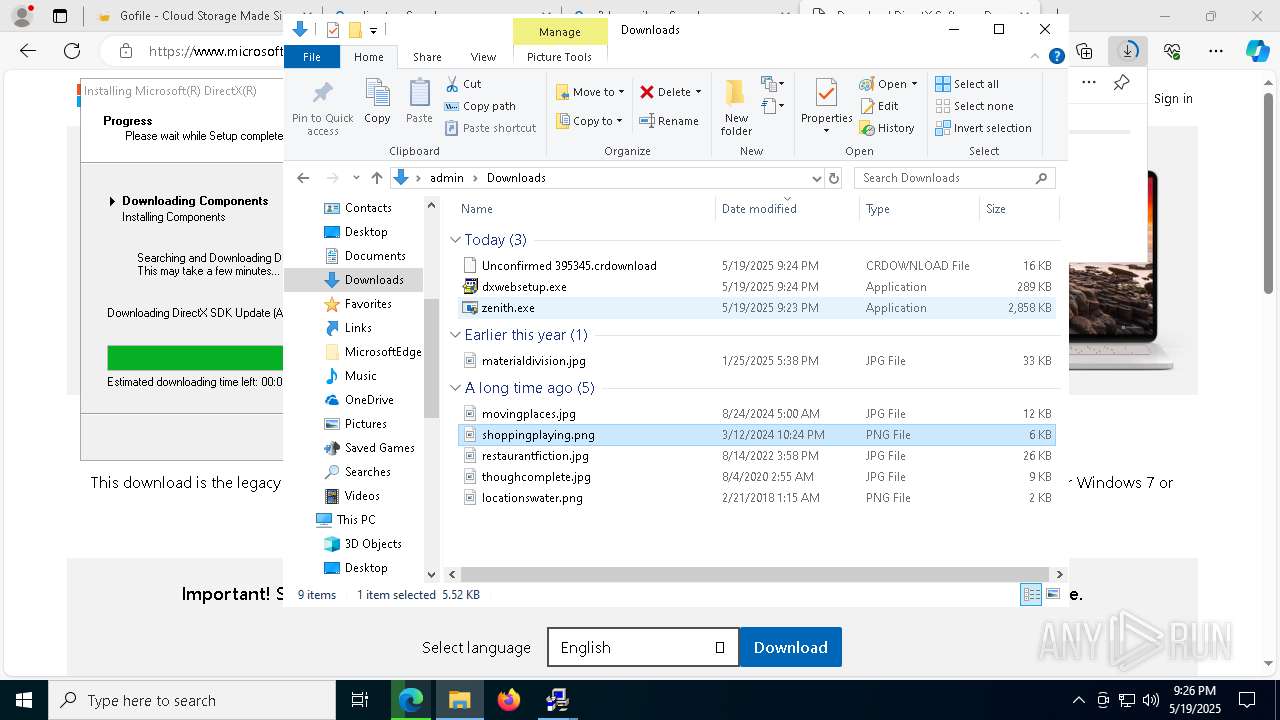Switch to the View tab

pyautogui.click(x=483, y=57)
